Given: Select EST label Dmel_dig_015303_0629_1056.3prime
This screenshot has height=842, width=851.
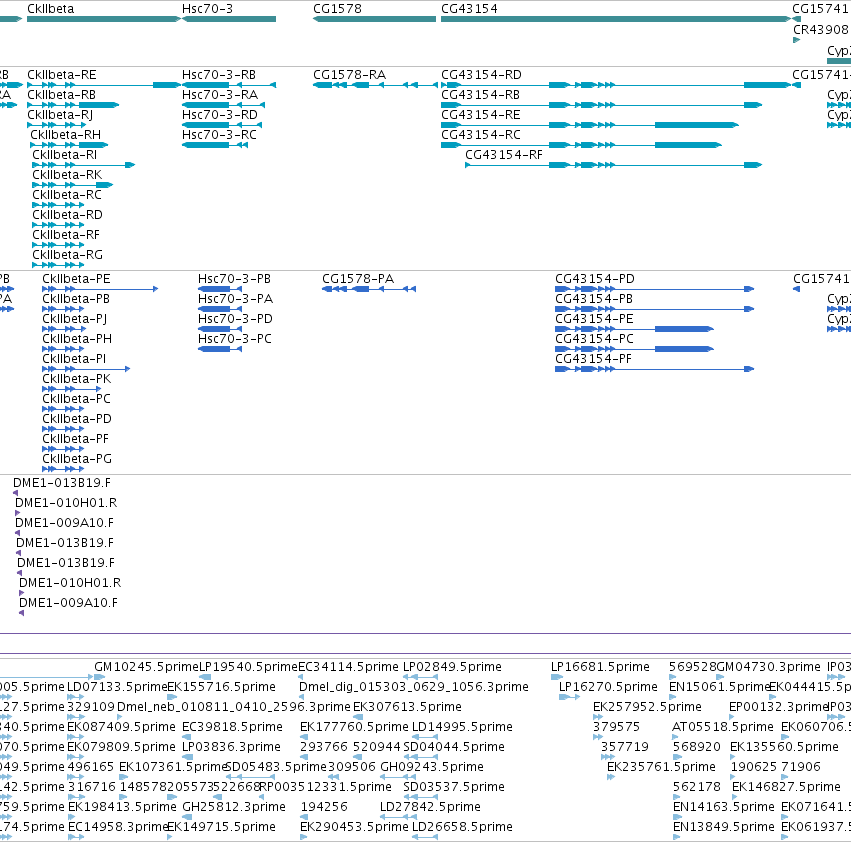Looking at the screenshot, I should click(414, 687).
